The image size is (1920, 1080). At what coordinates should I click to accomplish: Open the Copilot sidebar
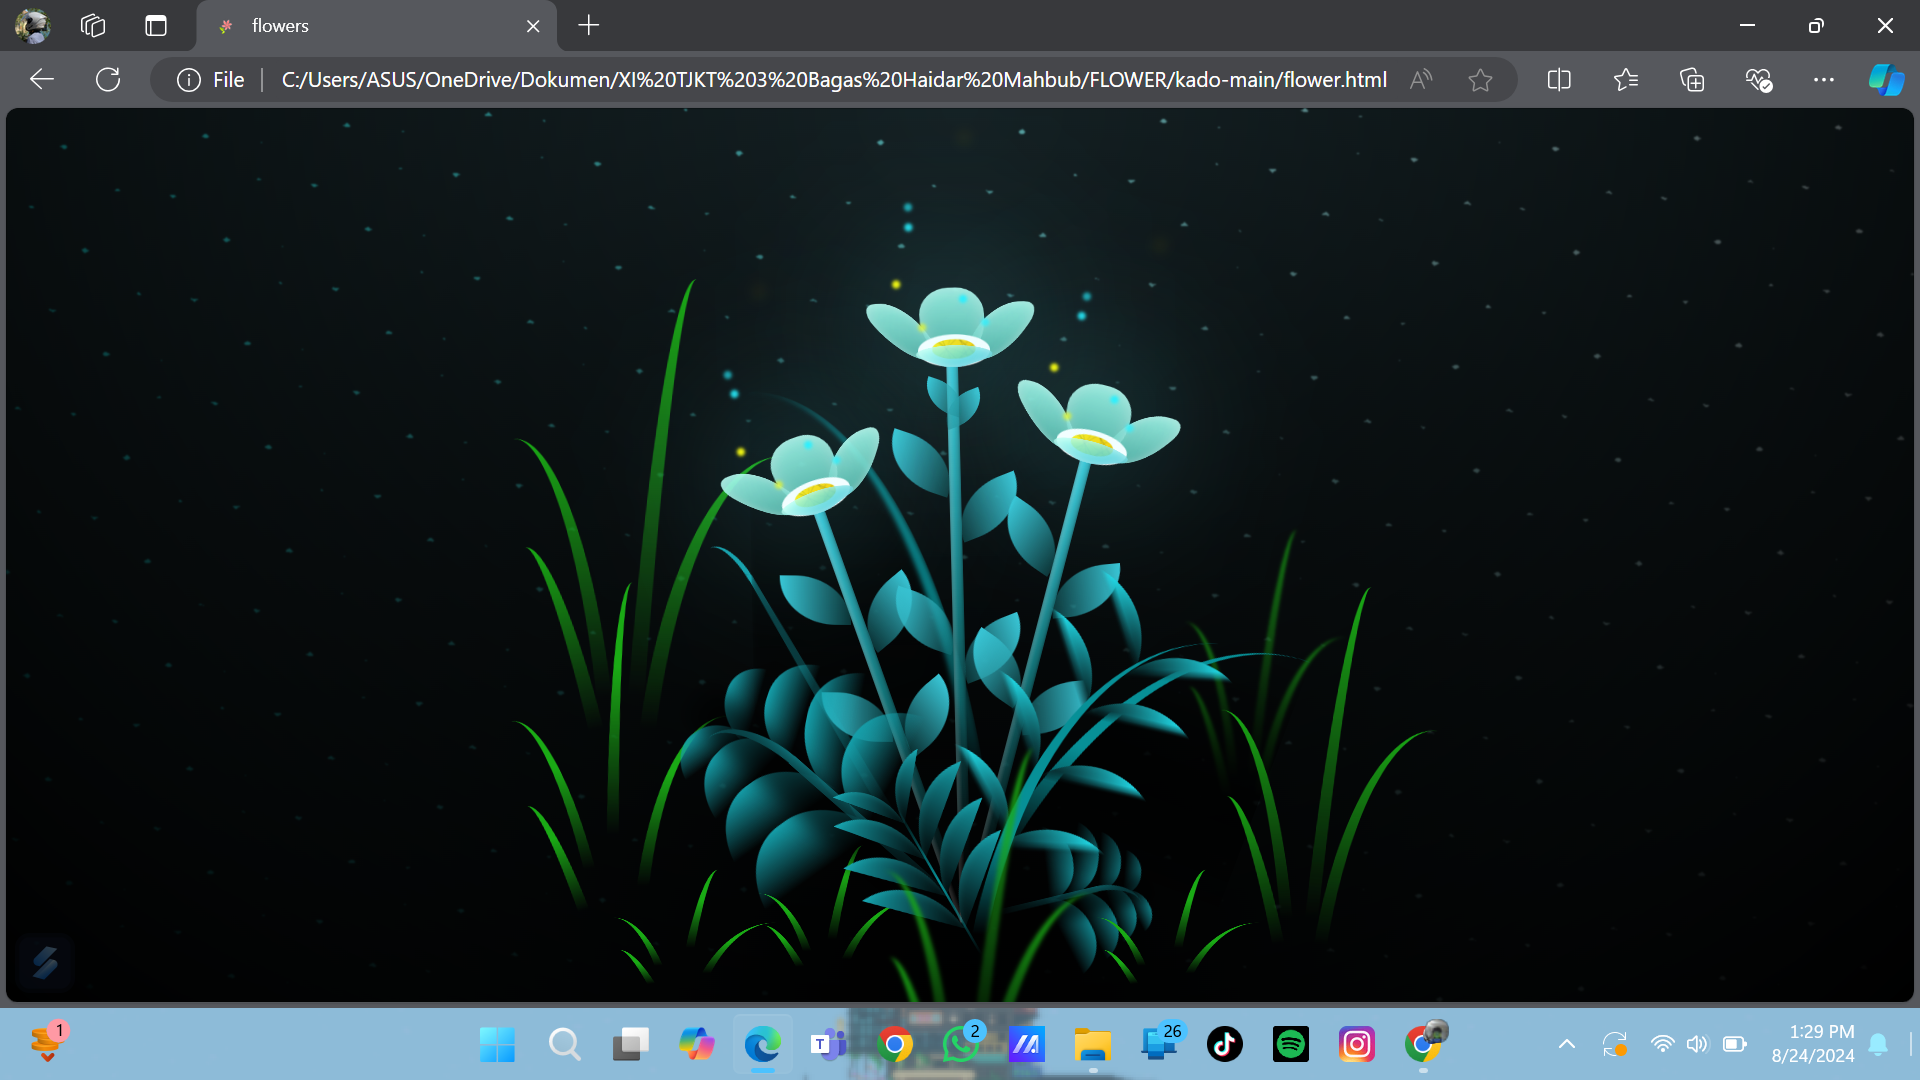[x=1886, y=79]
